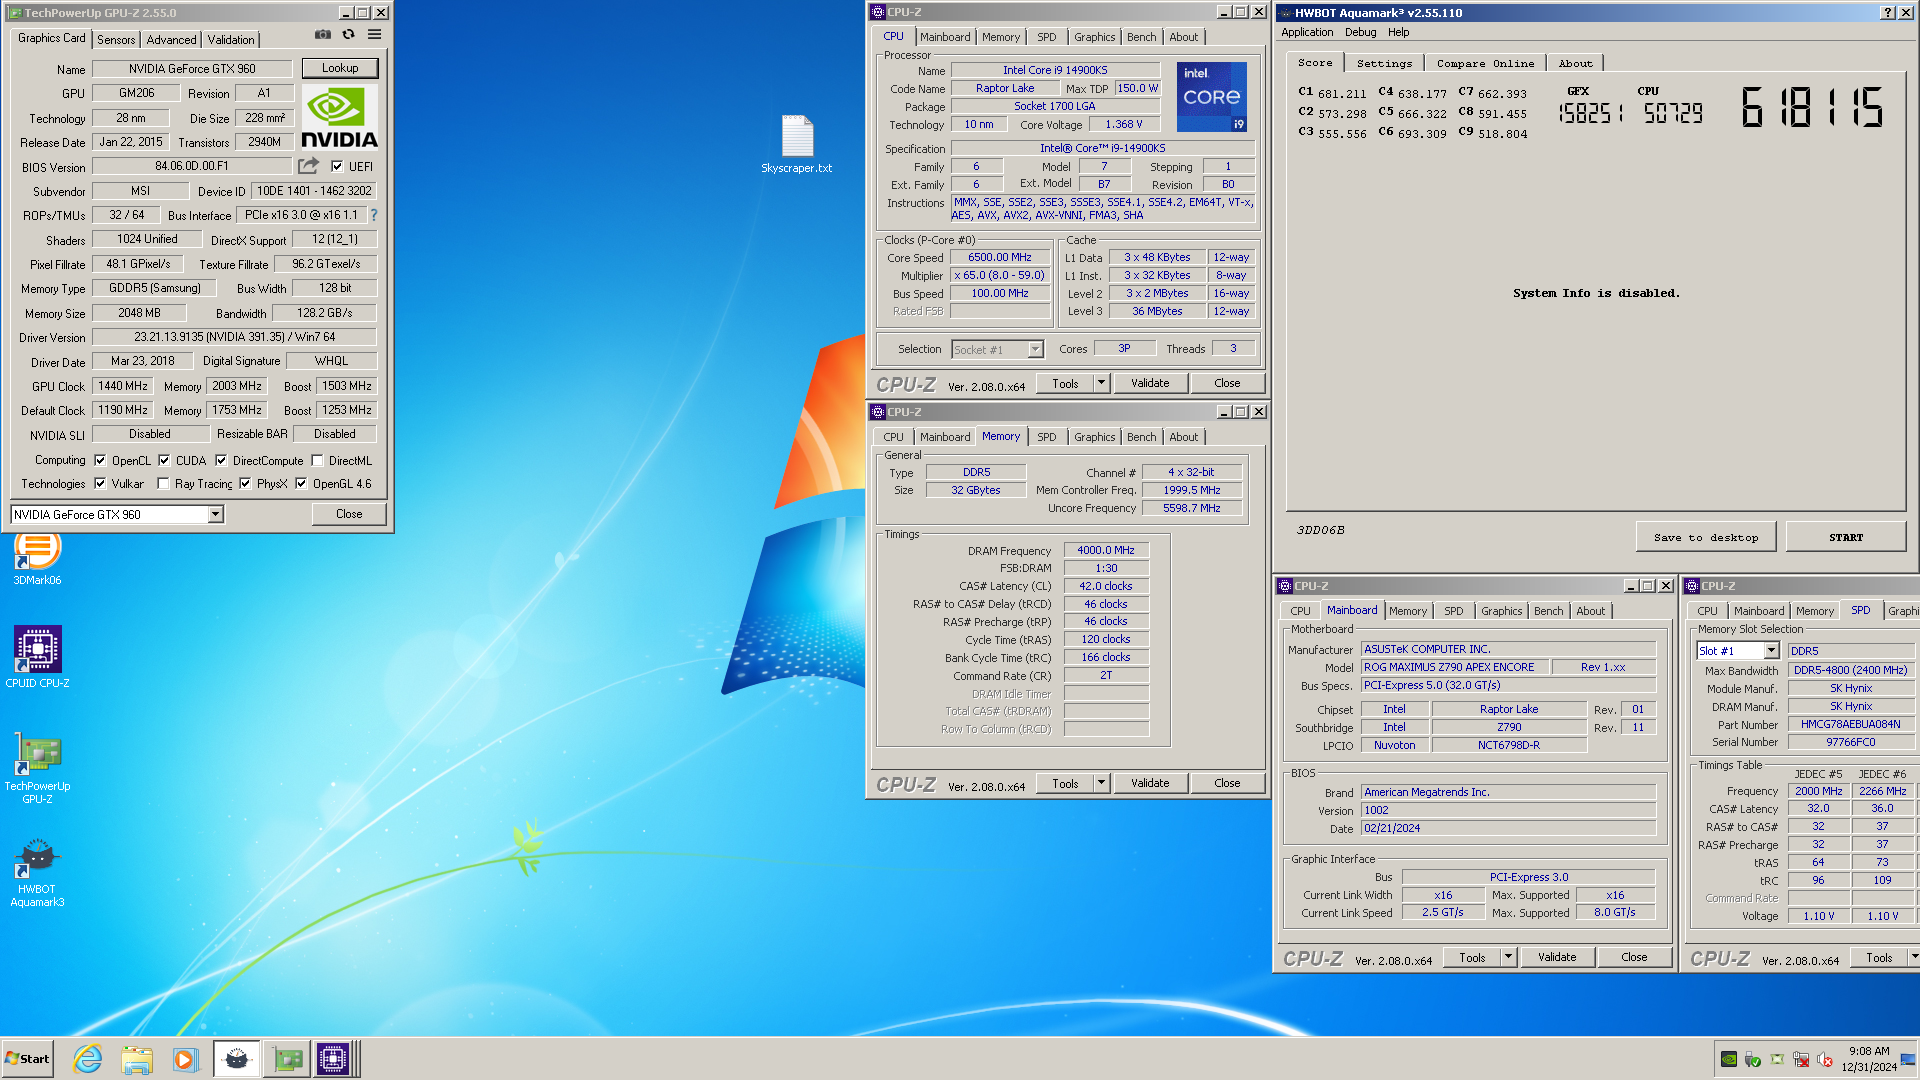Toggle the DirectCompute checkbox
Viewport: 1920px width, 1080px height.
221,461
